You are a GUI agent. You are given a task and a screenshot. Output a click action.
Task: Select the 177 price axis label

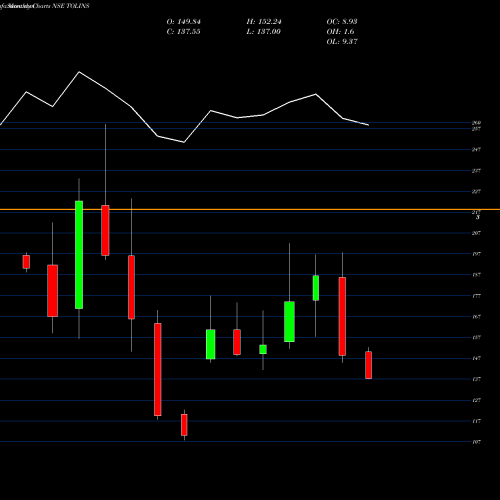476,296
